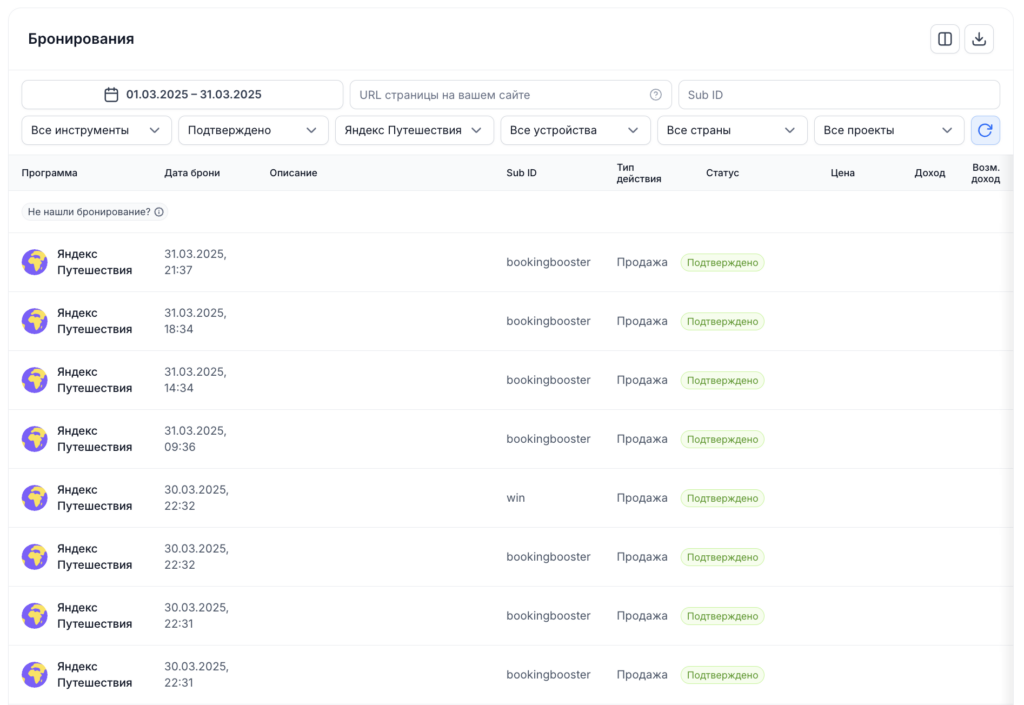Click 'Описание' column header
1024x705 pixels.
pos(293,173)
